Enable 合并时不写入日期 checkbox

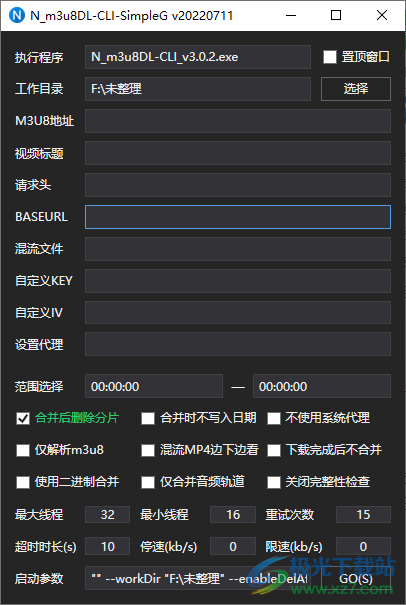point(148,418)
